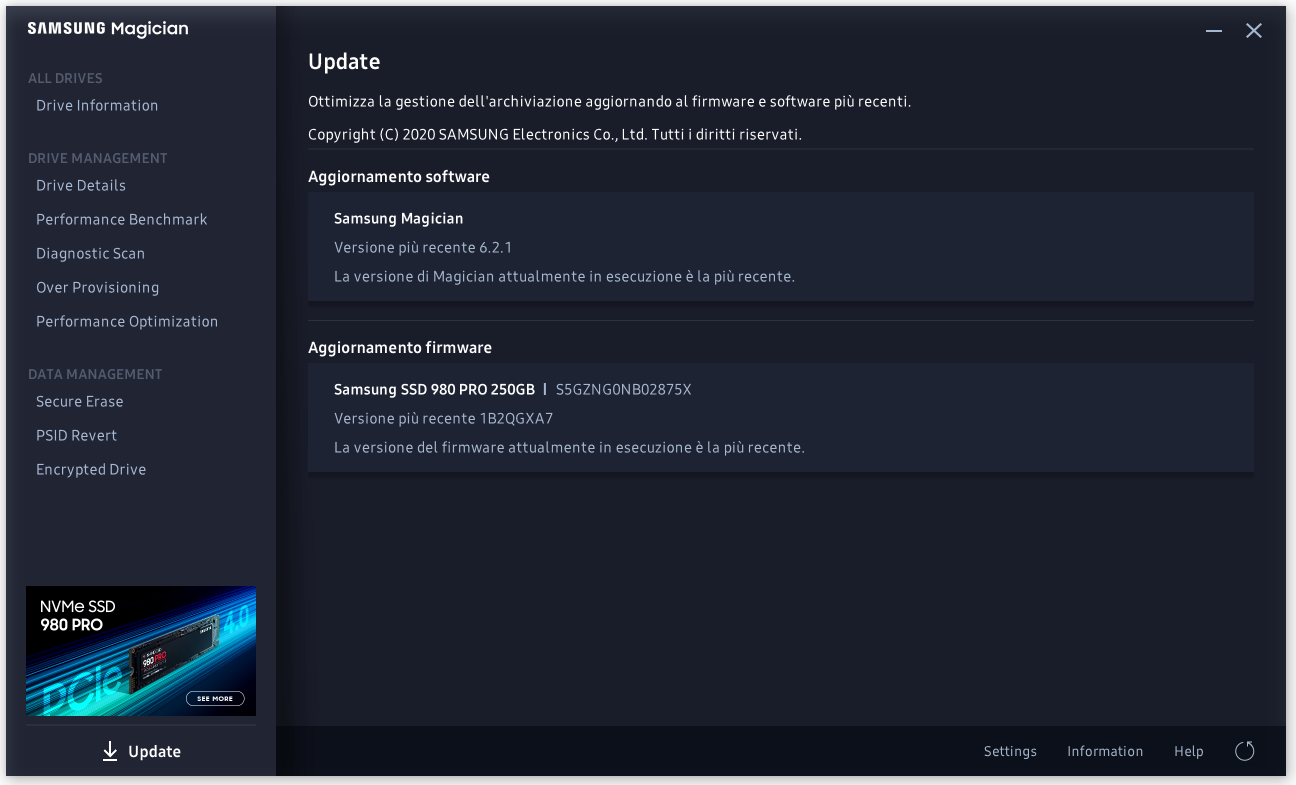Open Help

pyautogui.click(x=1189, y=751)
